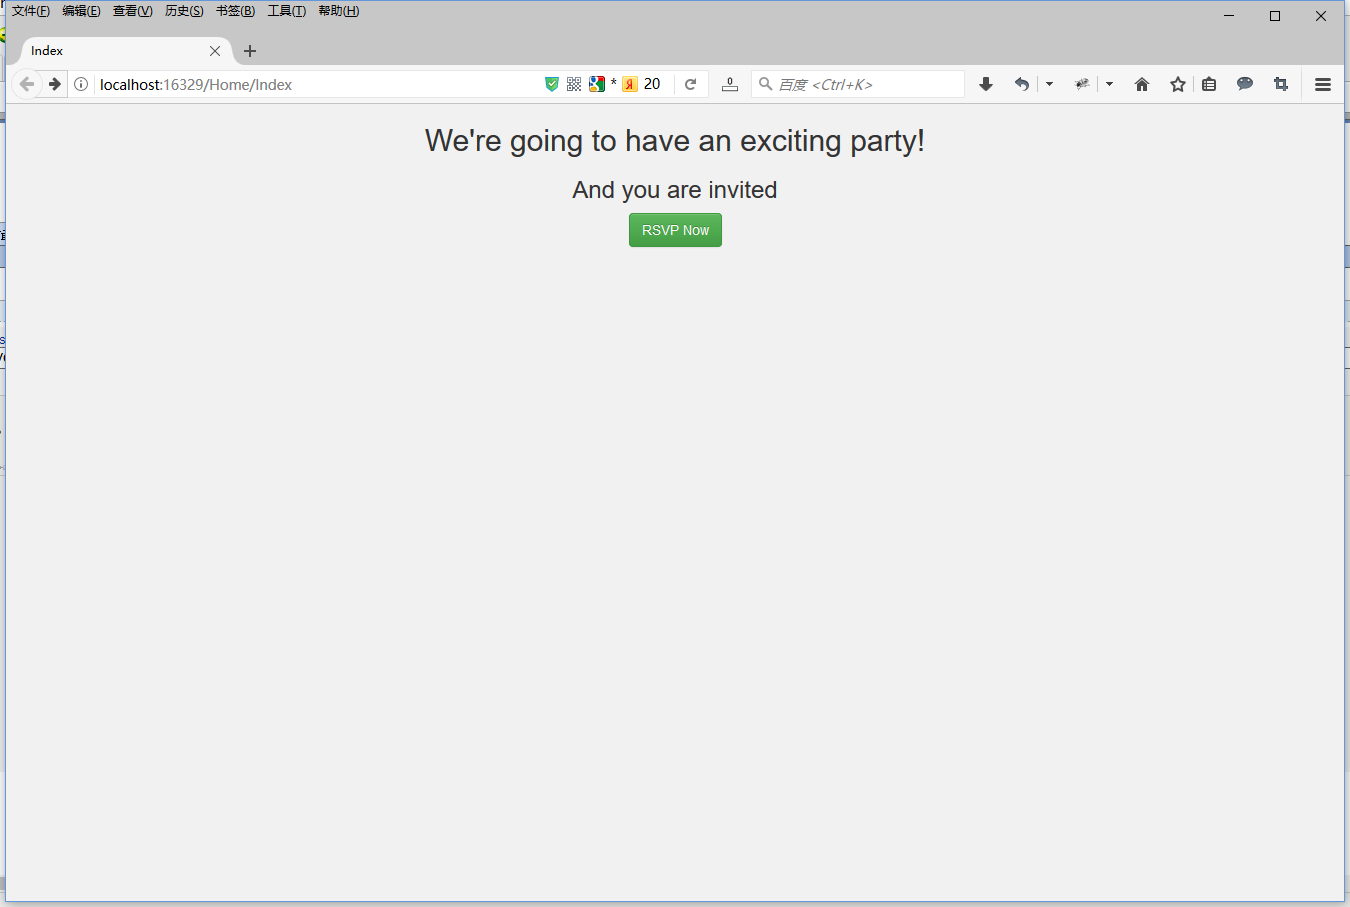Open the 查看(V) menu
This screenshot has width=1350, height=907.
coord(132,11)
